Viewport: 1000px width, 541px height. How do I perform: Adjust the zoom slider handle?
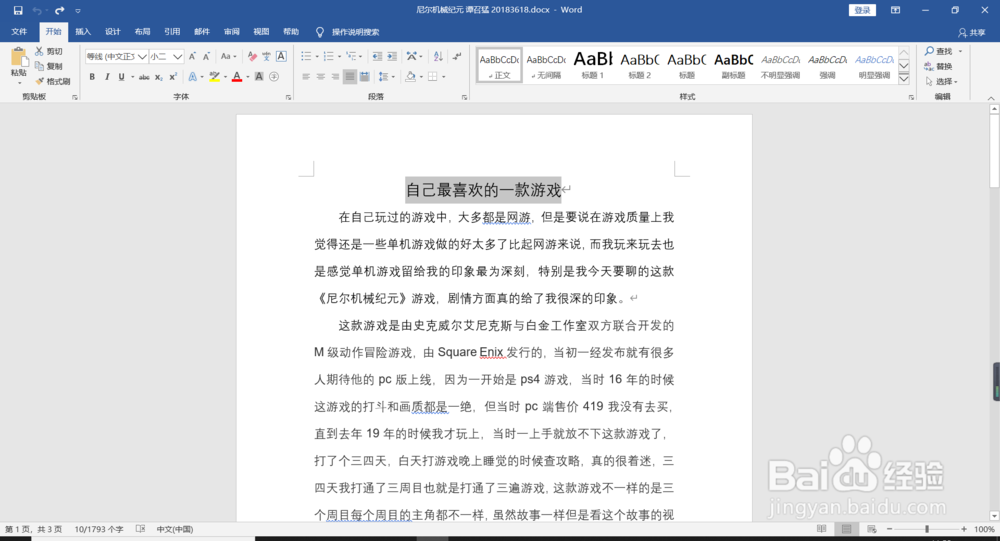[x=927, y=529]
